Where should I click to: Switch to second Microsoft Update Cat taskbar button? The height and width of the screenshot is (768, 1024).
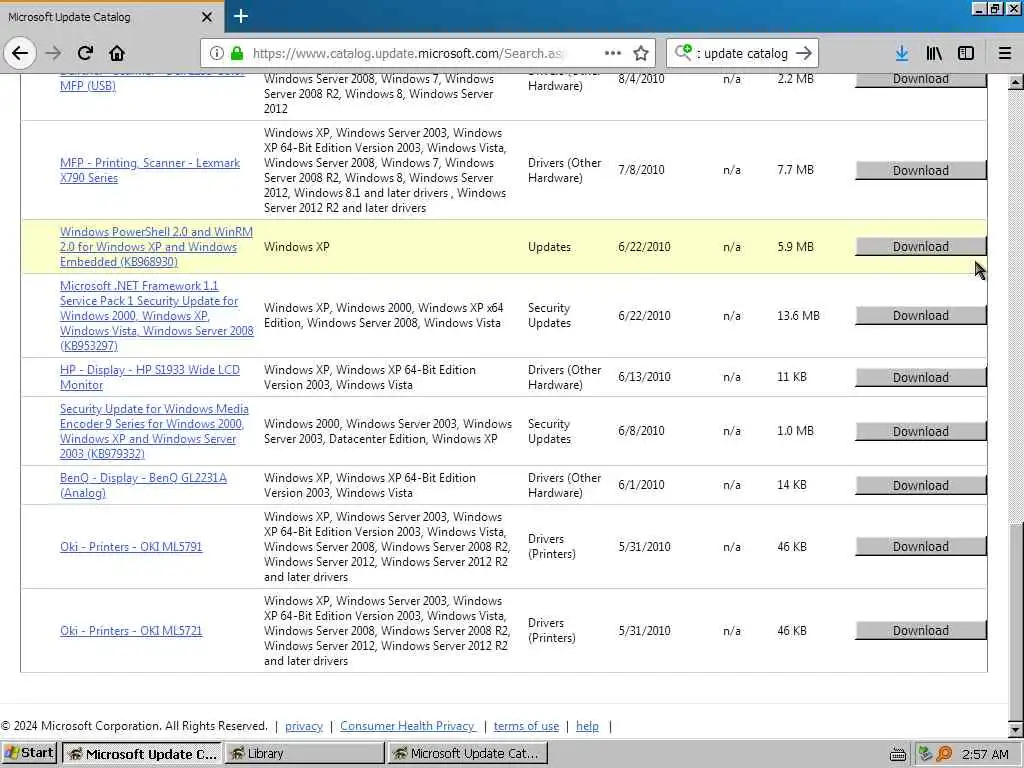(467, 754)
